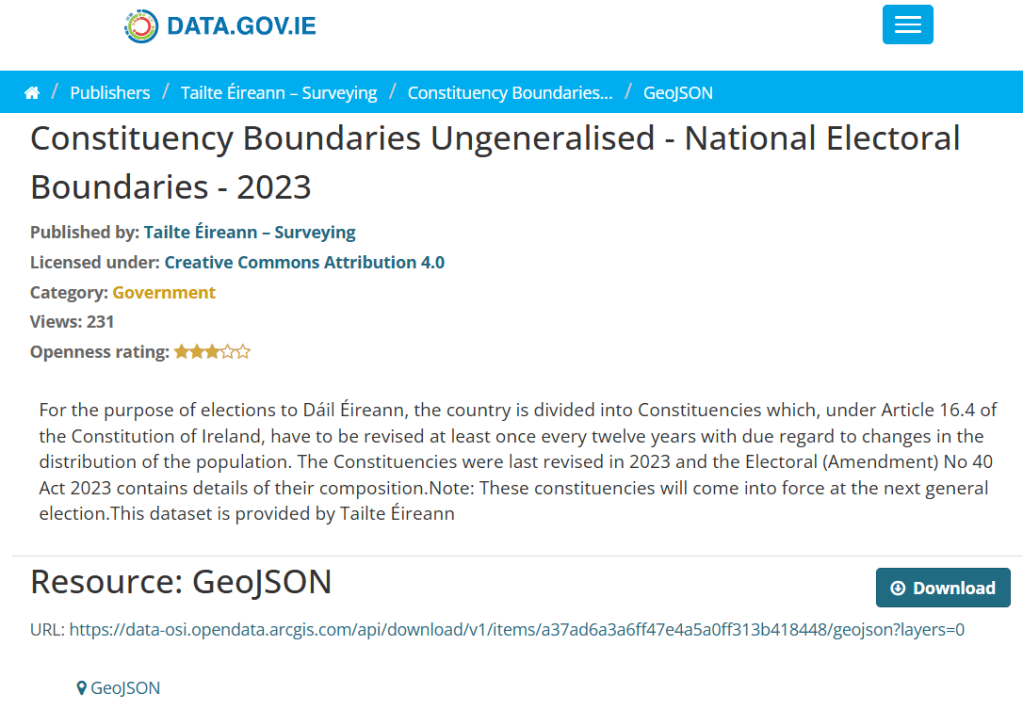Open the Government category link
This screenshot has width=1023, height=710.
pos(164,292)
